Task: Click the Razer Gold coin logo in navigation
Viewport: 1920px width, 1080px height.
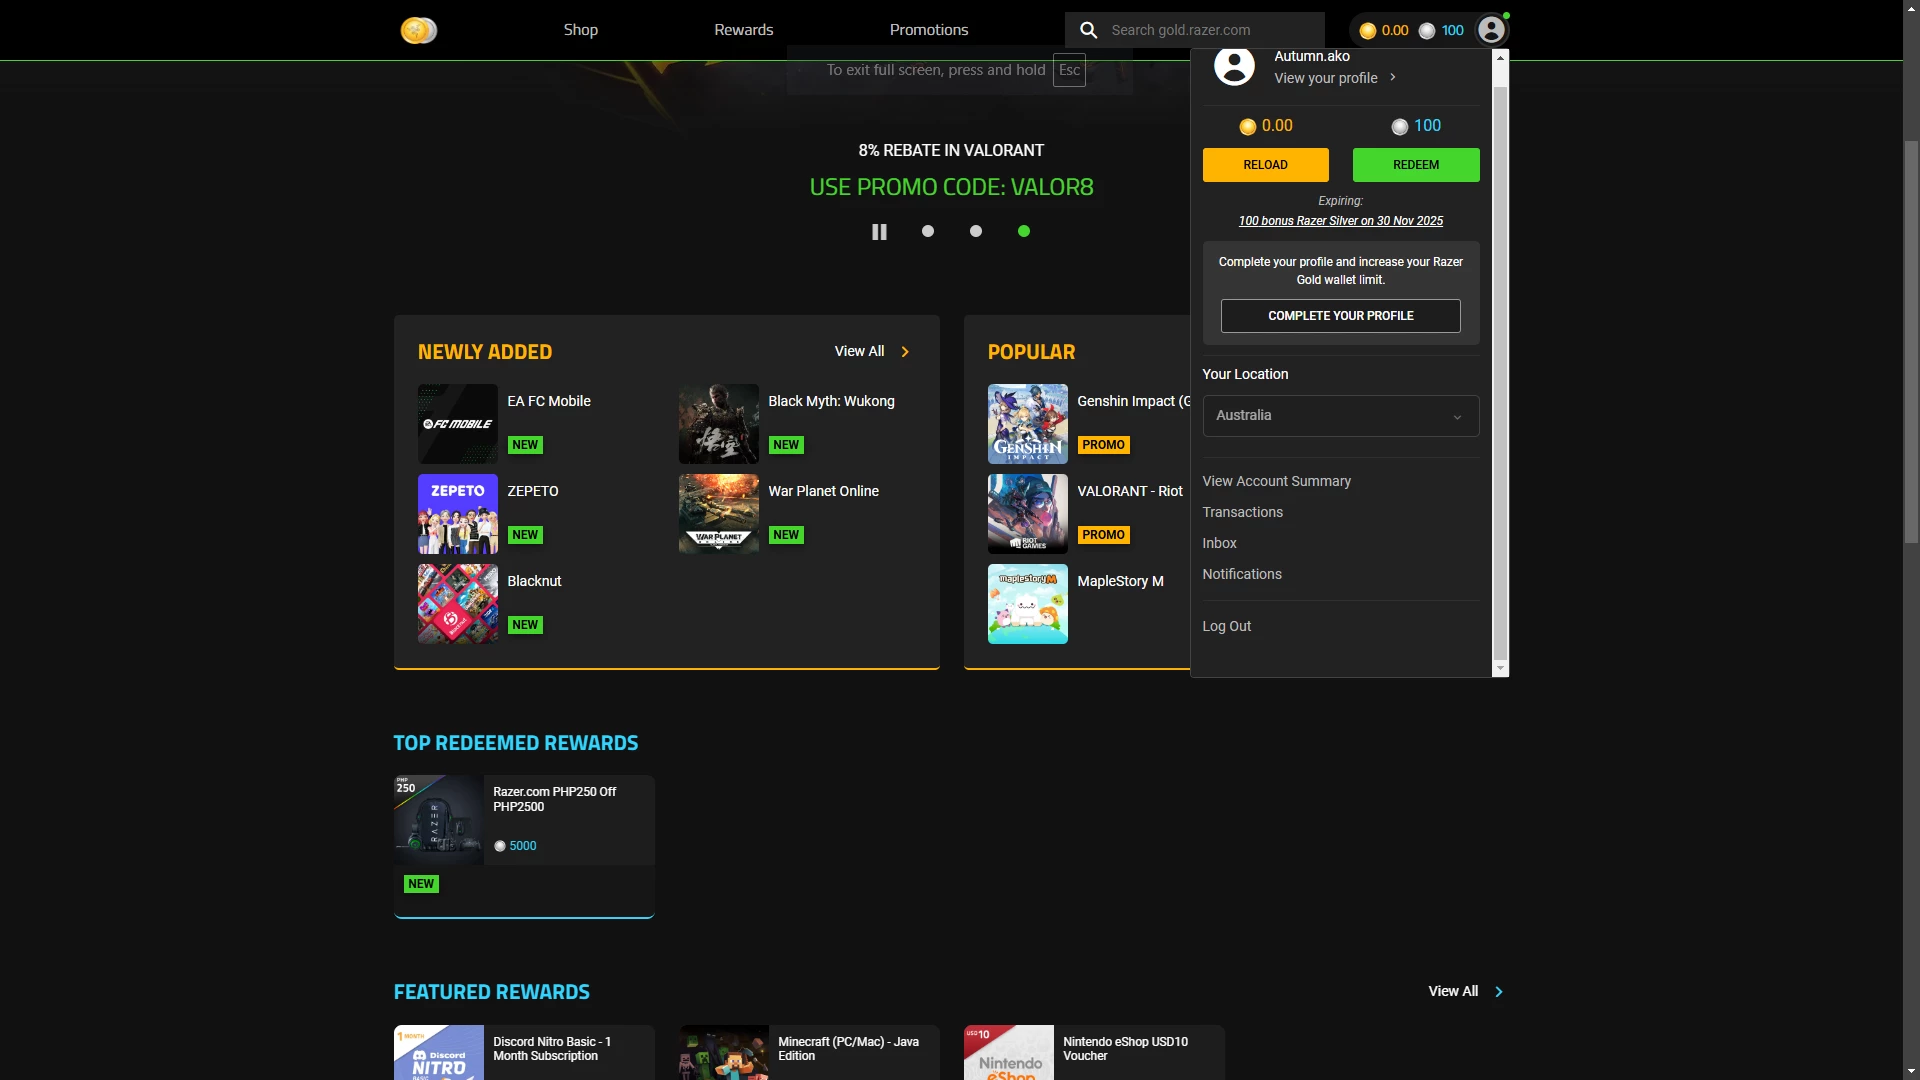Action: [418, 30]
